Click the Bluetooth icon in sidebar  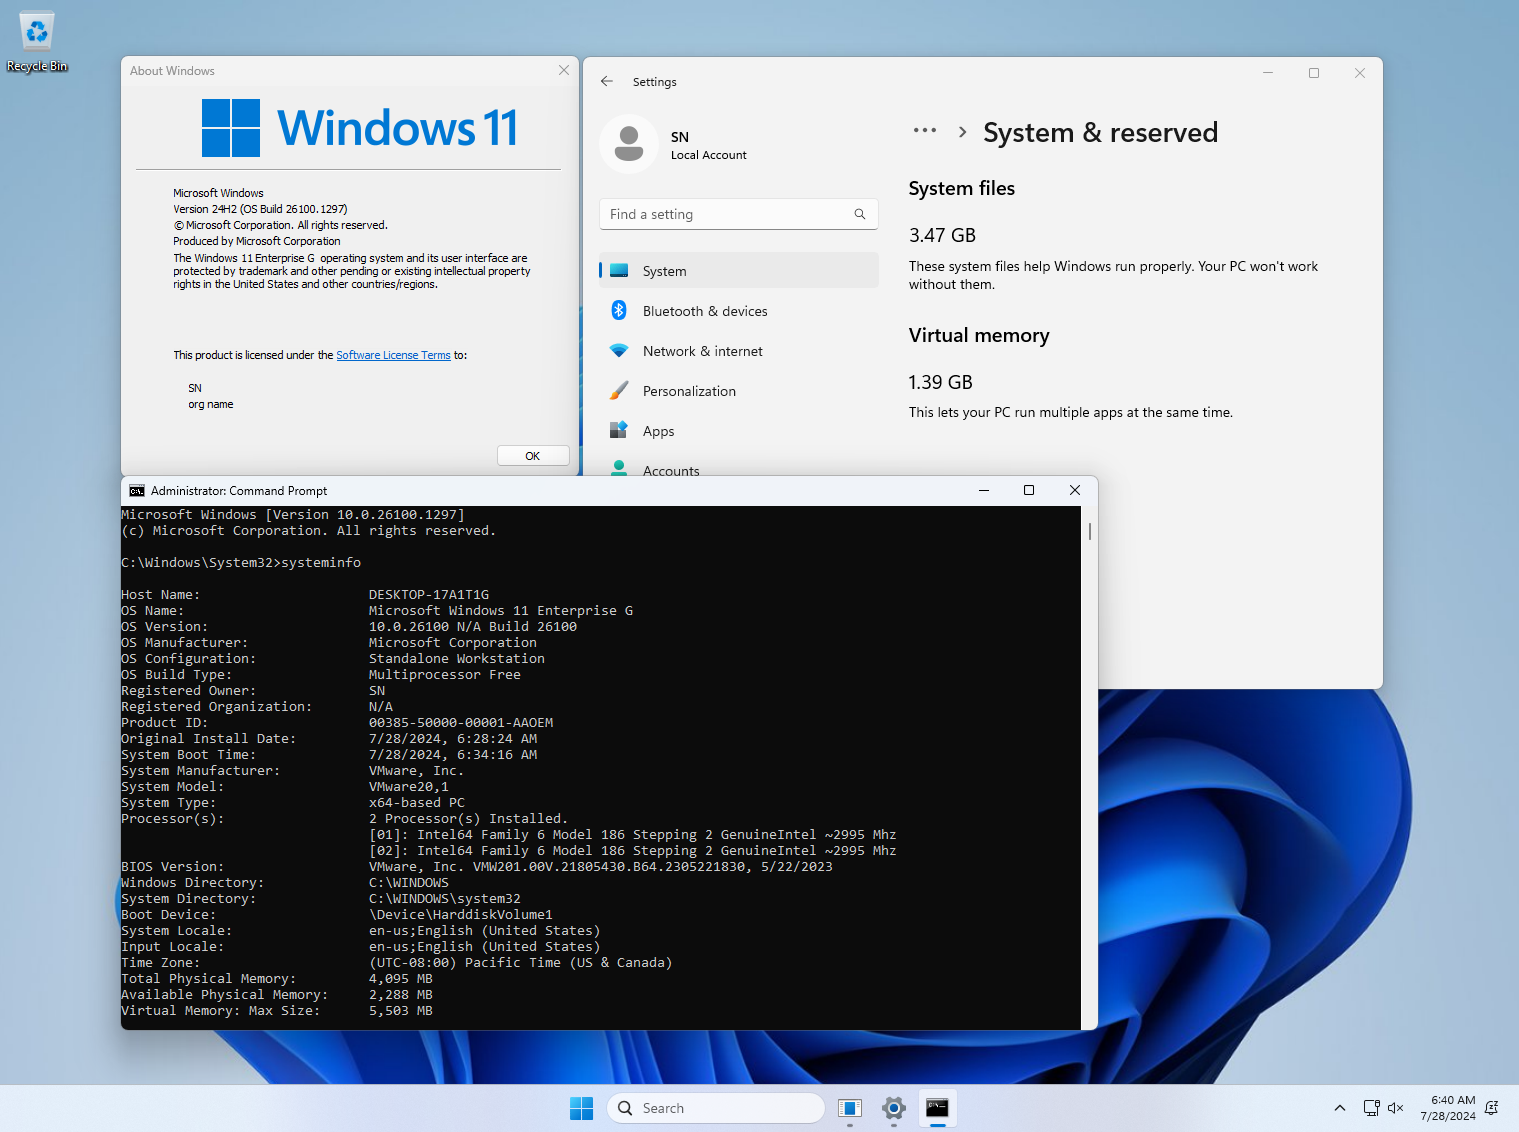point(619,311)
